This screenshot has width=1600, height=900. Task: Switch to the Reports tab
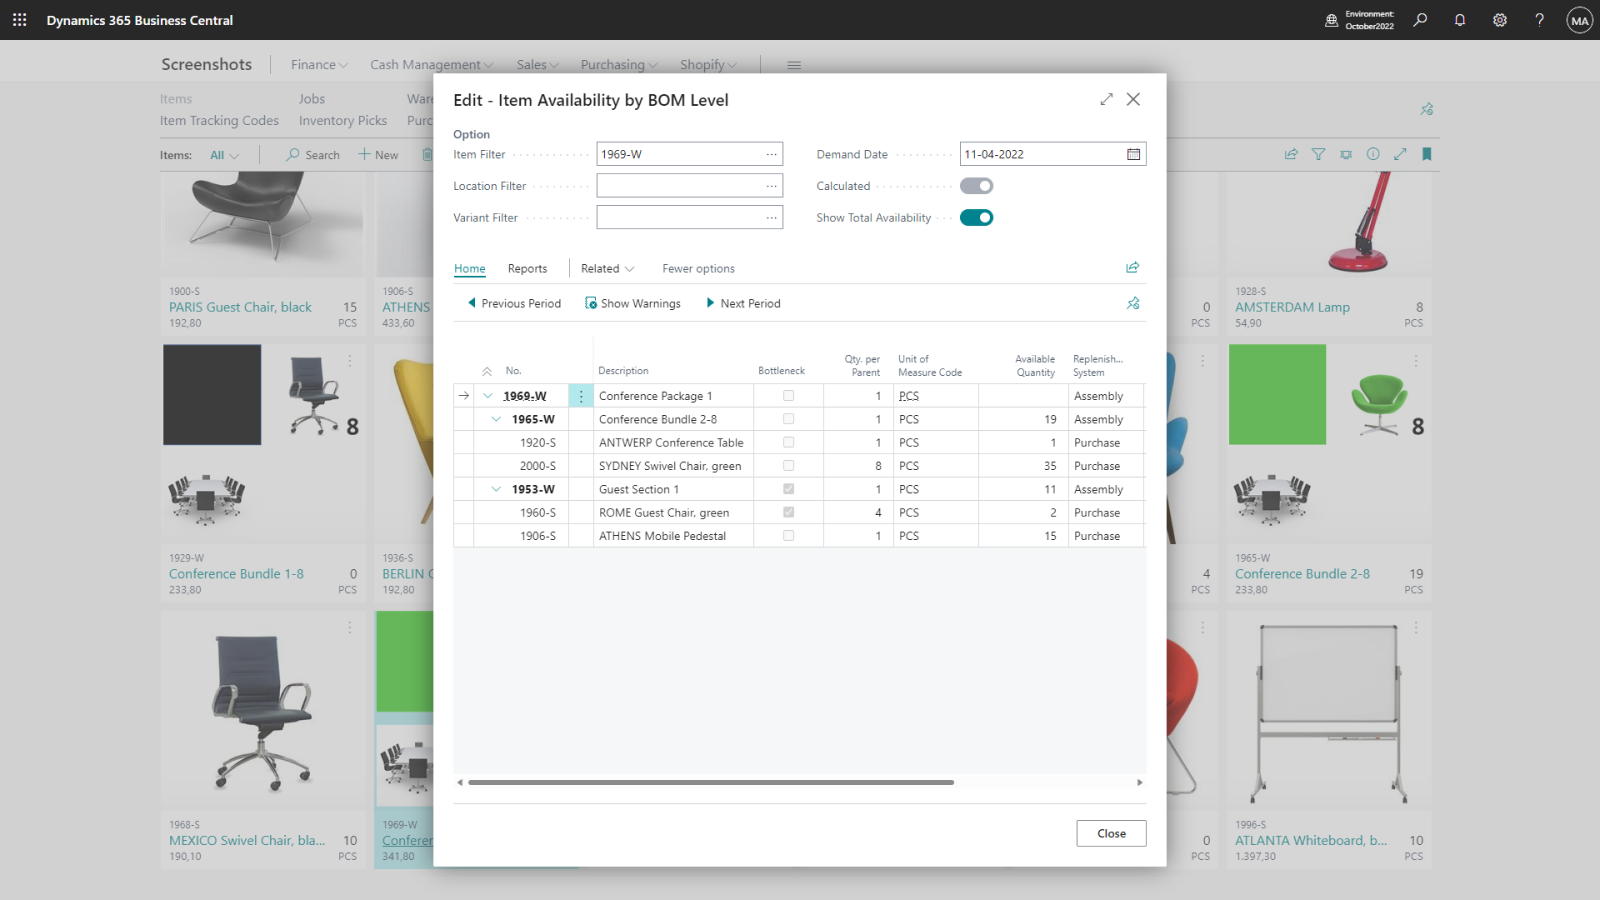[x=527, y=269]
